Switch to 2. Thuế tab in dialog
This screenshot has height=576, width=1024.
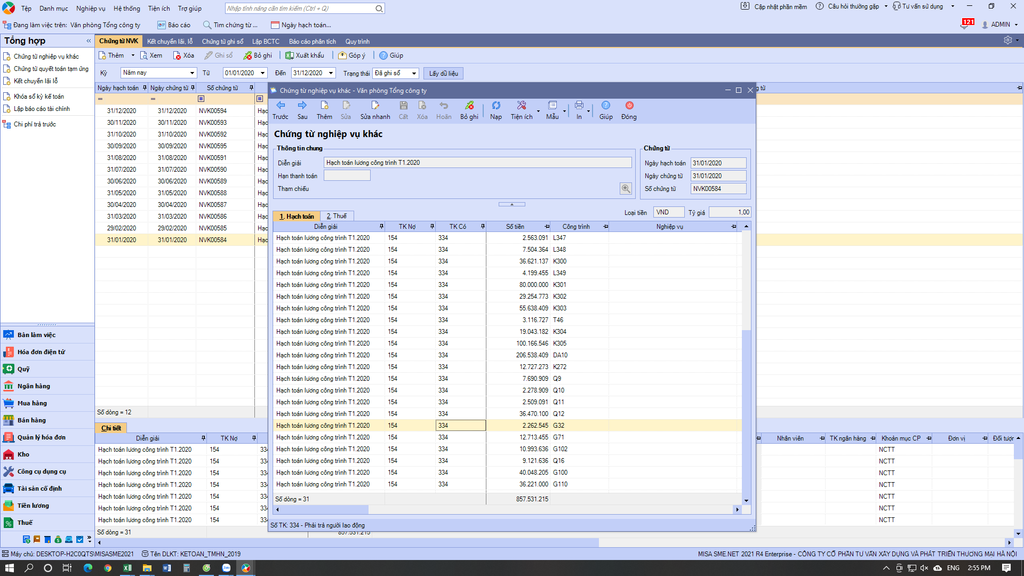tap(336, 216)
